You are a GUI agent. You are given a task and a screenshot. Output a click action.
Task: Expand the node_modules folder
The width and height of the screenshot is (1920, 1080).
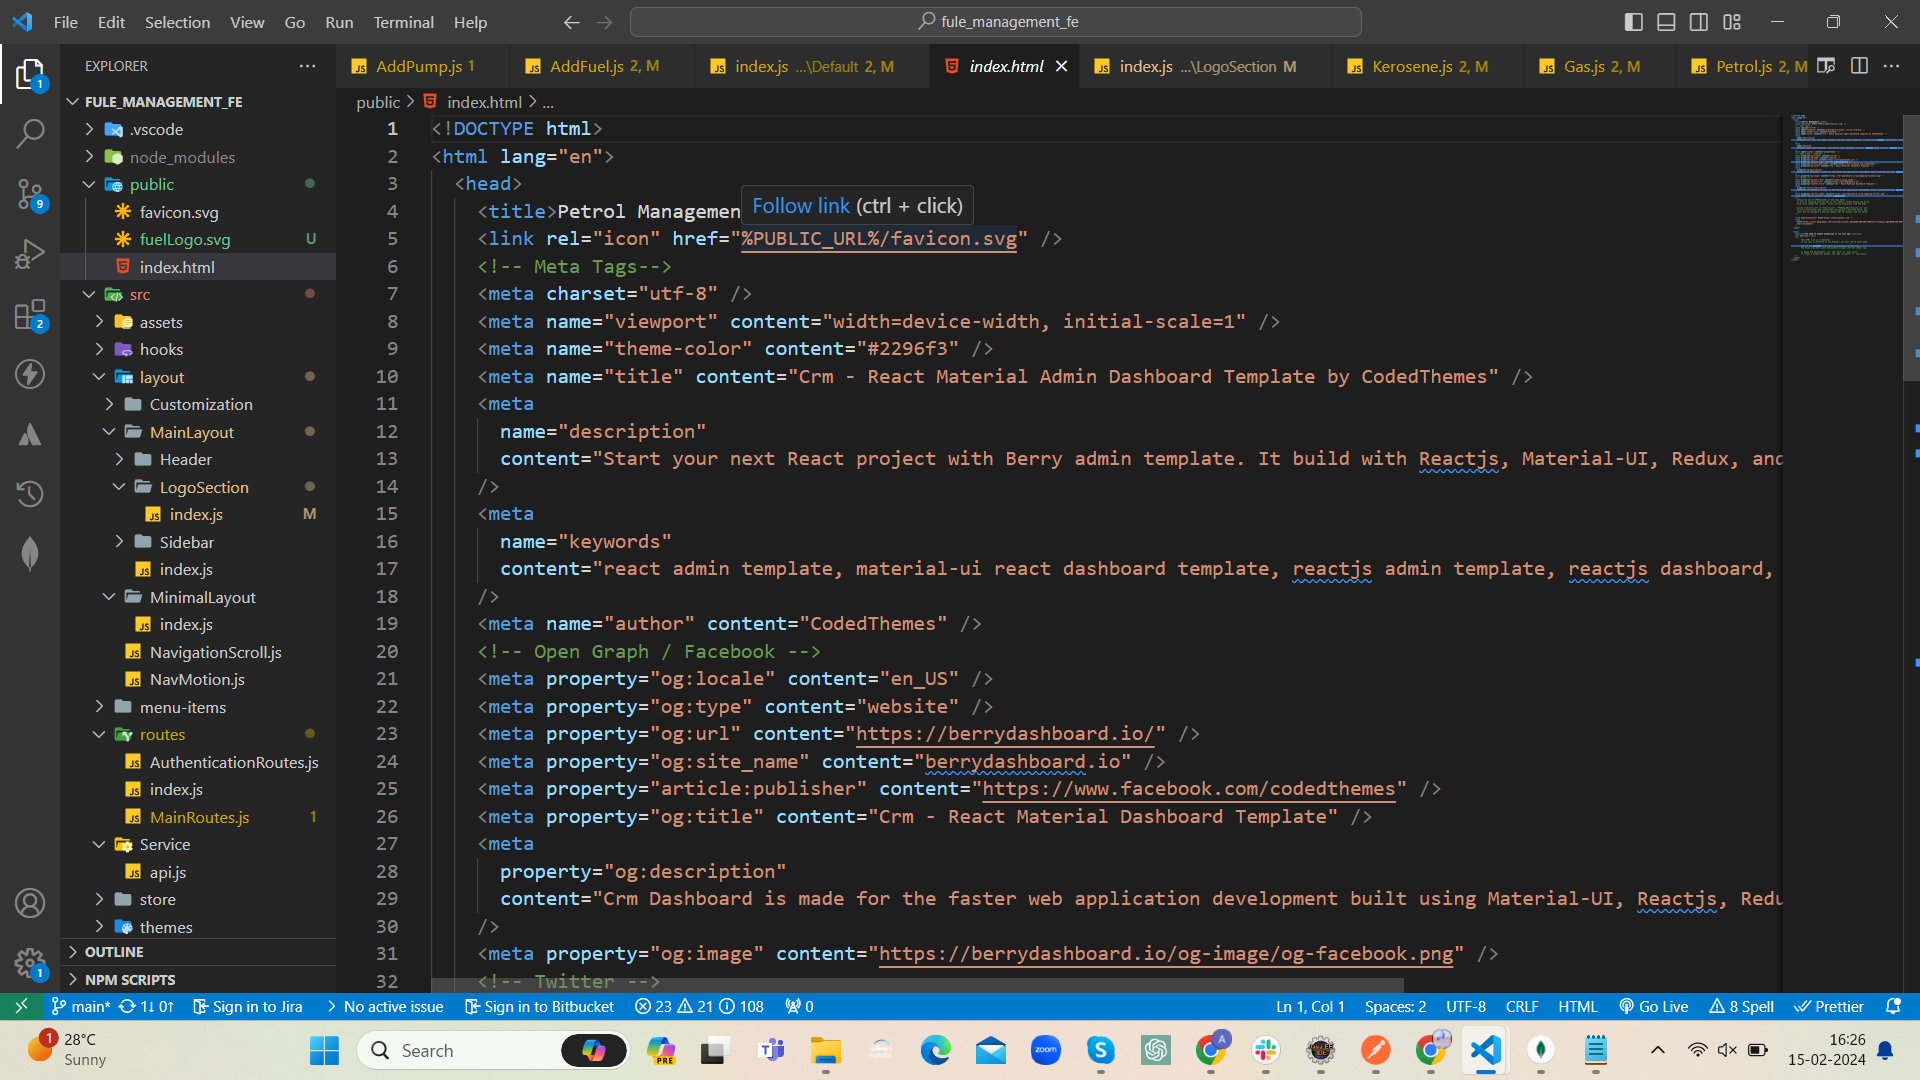[182, 157]
